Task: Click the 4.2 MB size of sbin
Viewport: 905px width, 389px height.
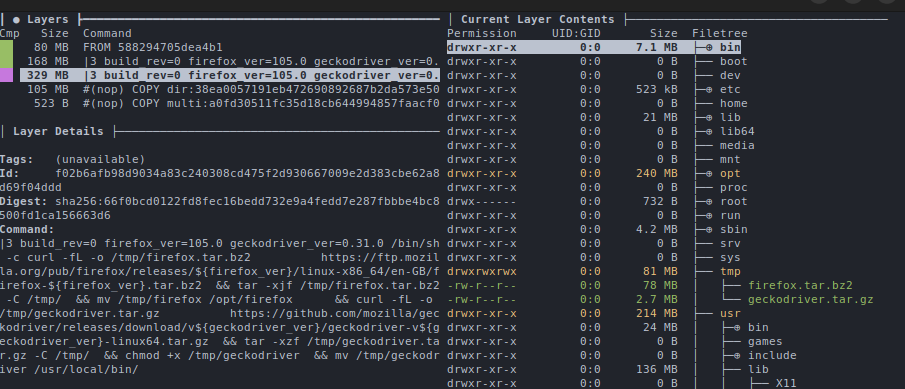Action: 657,230
